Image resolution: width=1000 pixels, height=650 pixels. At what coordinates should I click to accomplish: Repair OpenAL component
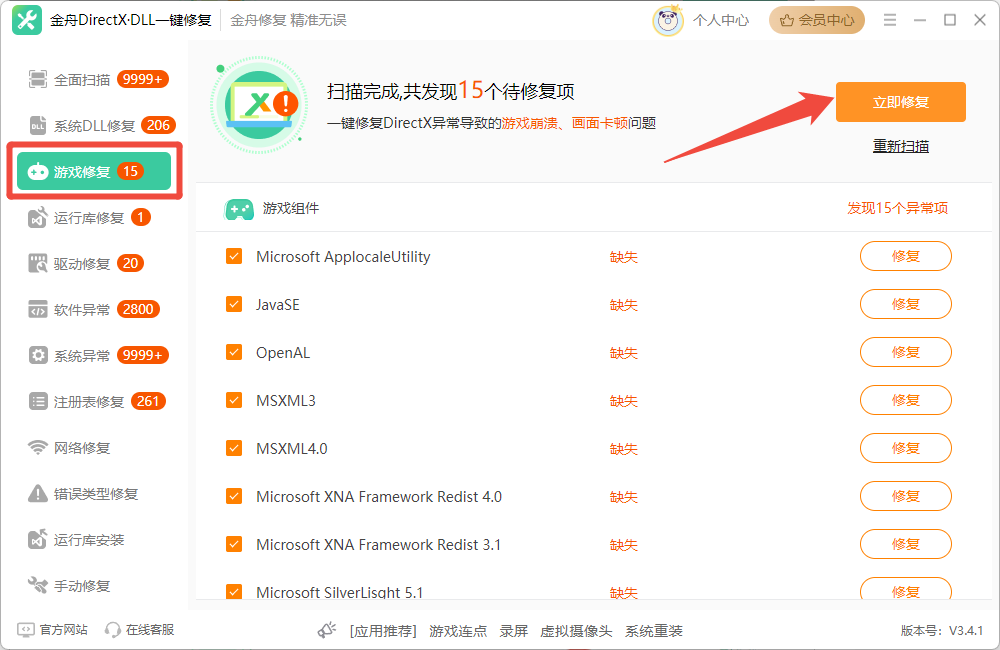click(x=906, y=352)
